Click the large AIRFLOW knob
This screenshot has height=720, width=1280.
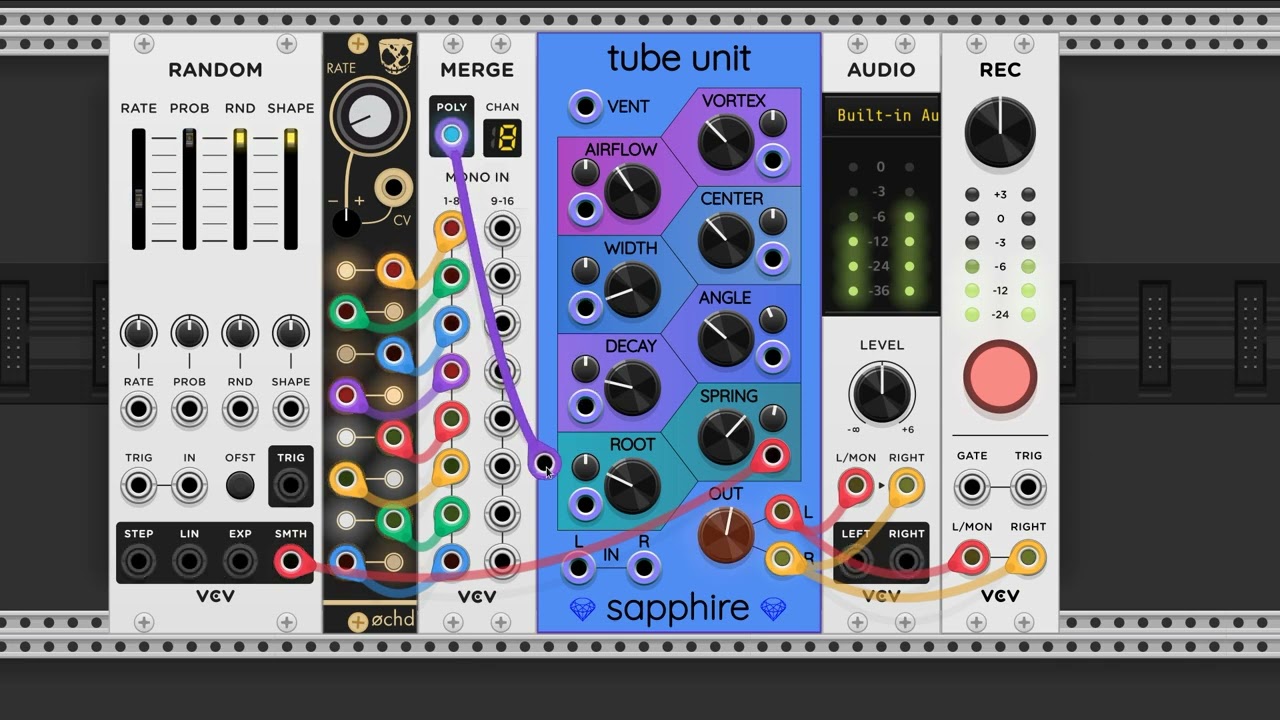[632, 192]
